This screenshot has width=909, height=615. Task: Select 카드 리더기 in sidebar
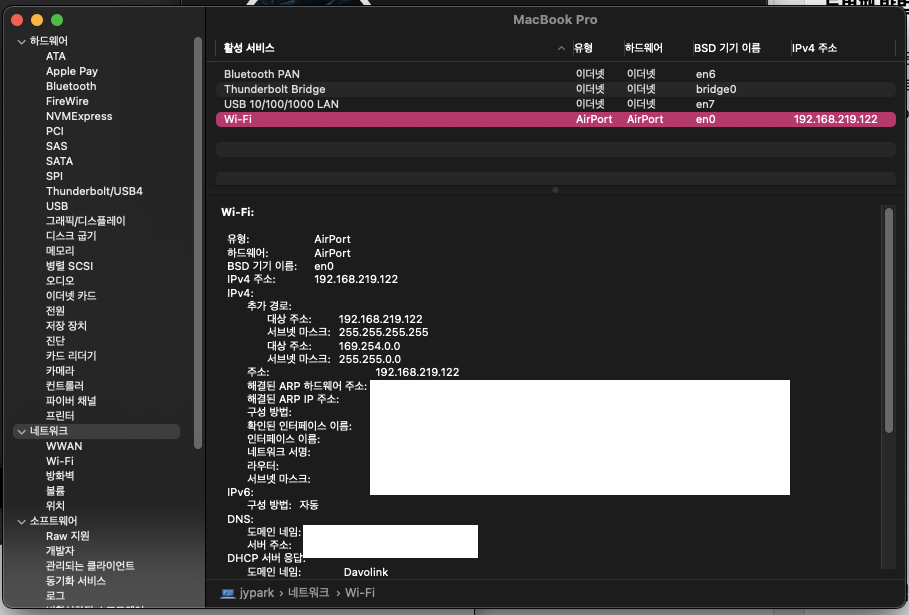click(x=71, y=356)
